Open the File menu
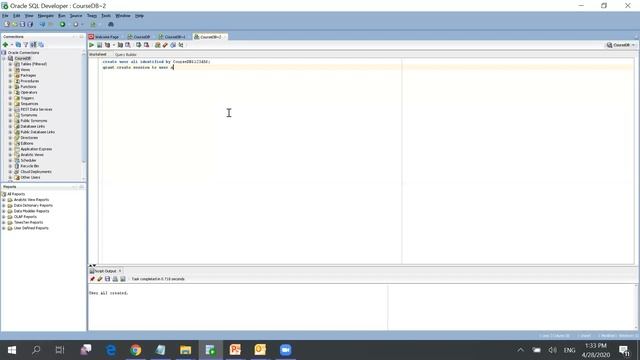Image resolution: width=640 pixels, height=360 pixels. click(x=5, y=16)
